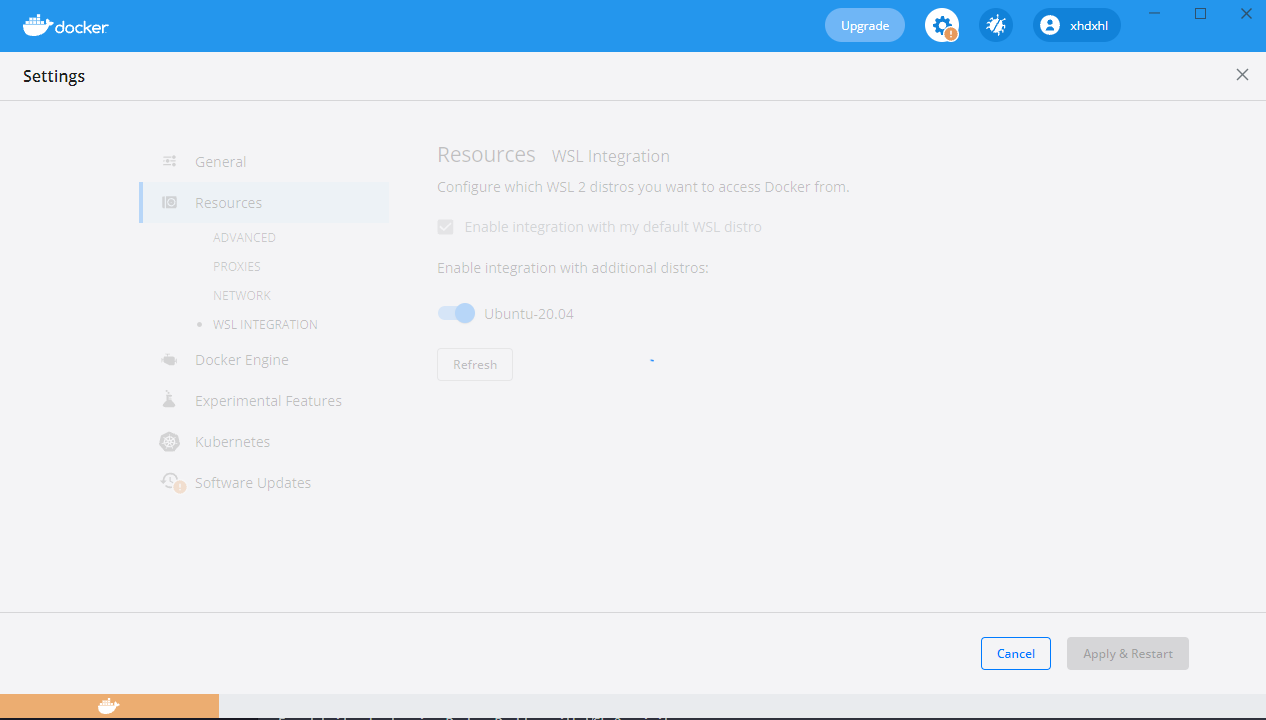Viewport: 1266px width, 720px height.
Task: Open the xhdxhl account menu
Action: click(1077, 25)
